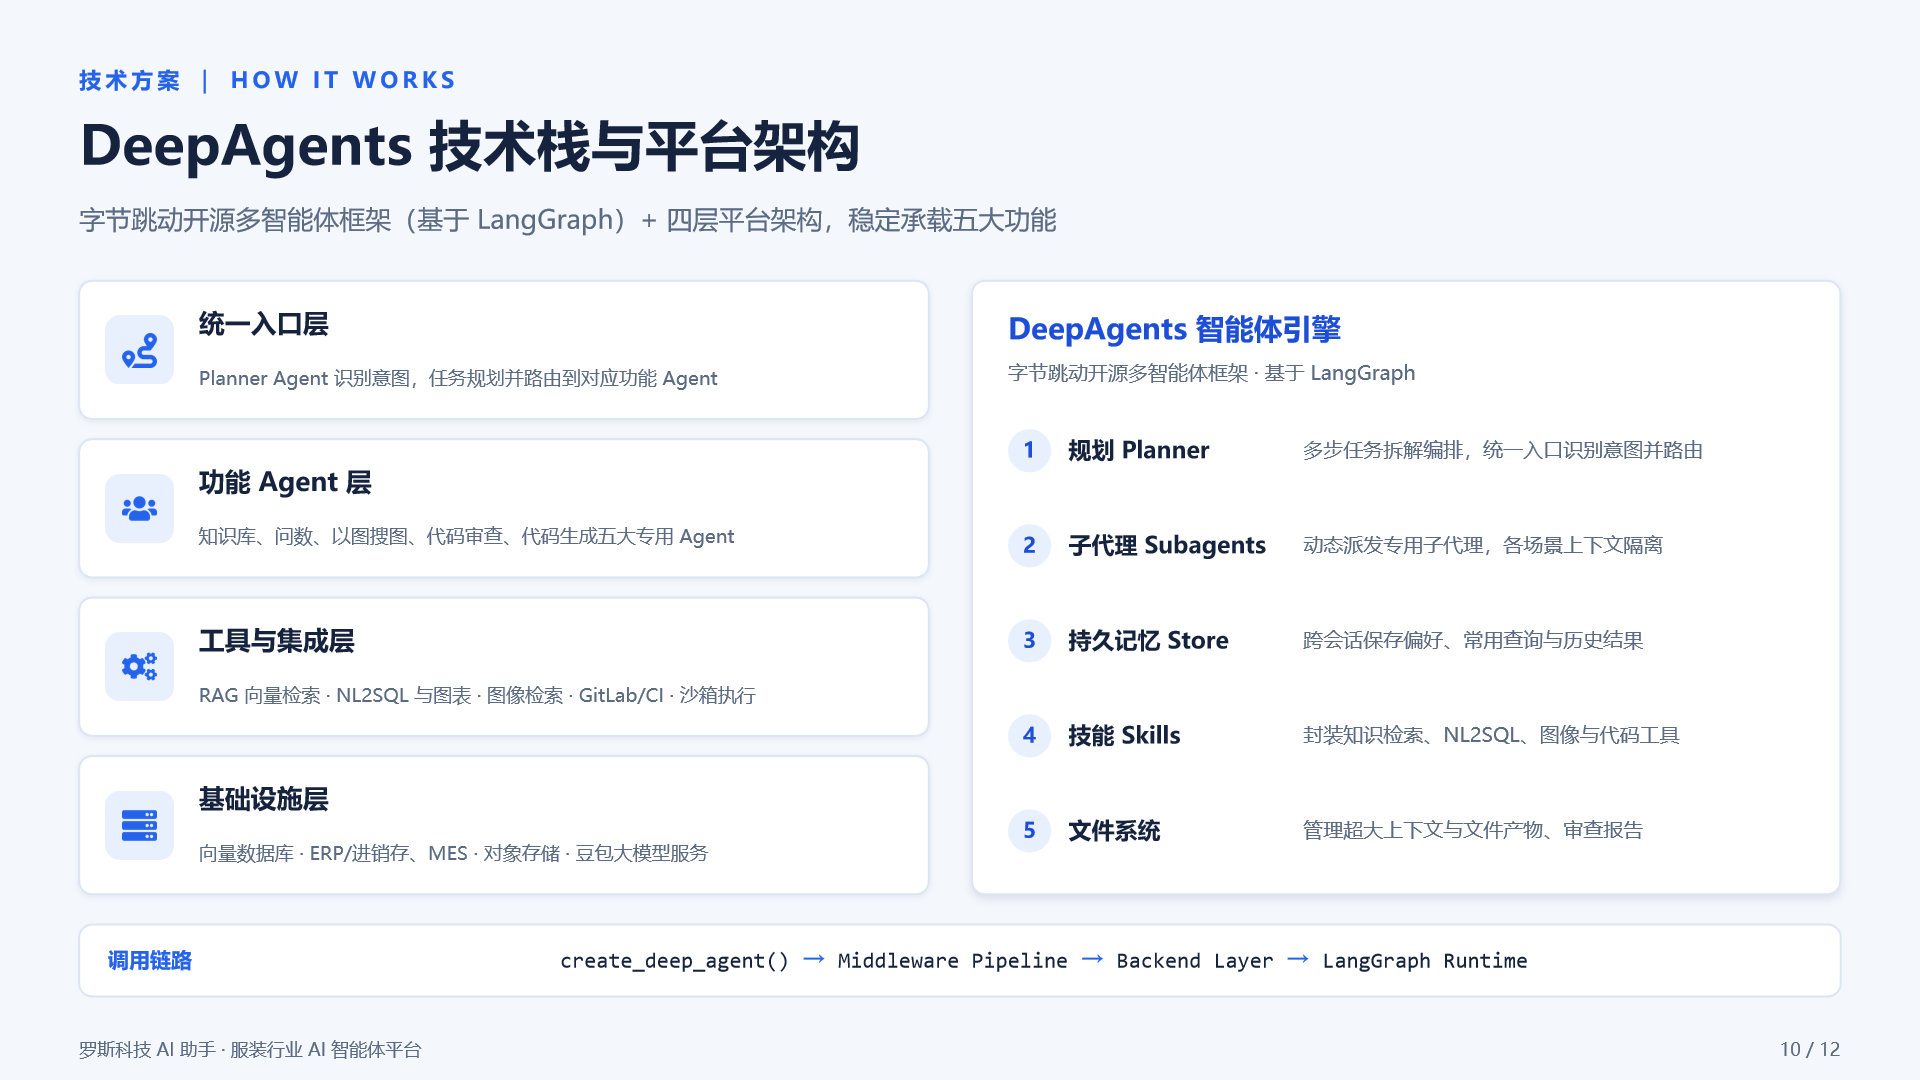The height and width of the screenshot is (1080, 1920).
Task: Click the arrow after Middleware Pipeline
Action: [x=1093, y=959]
